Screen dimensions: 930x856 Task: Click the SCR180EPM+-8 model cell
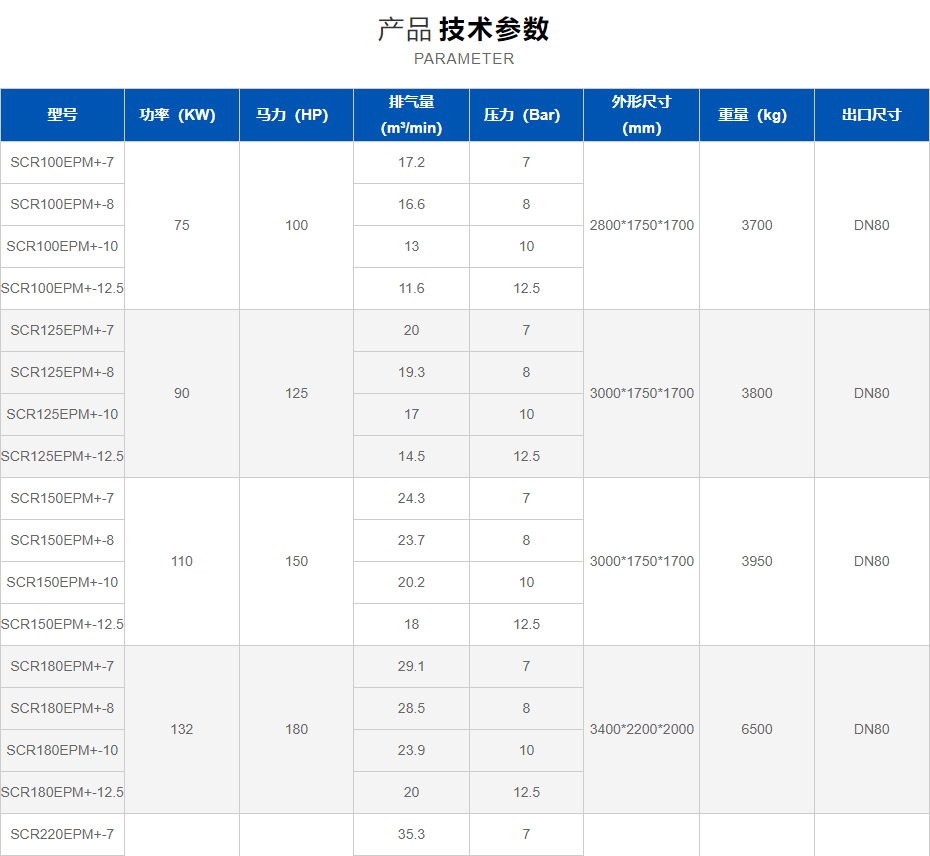click(x=62, y=708)
